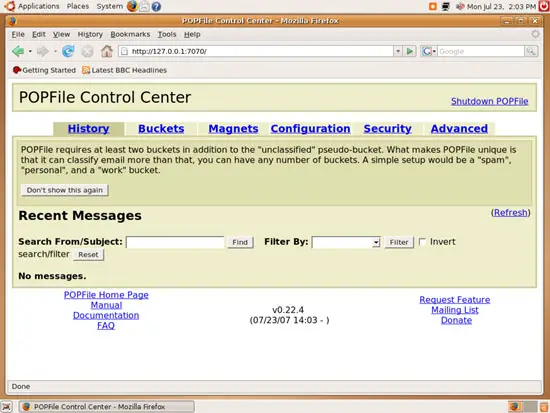Click the volume speaker tray icon
Screen dimensions: 550x413
point(460,6)
